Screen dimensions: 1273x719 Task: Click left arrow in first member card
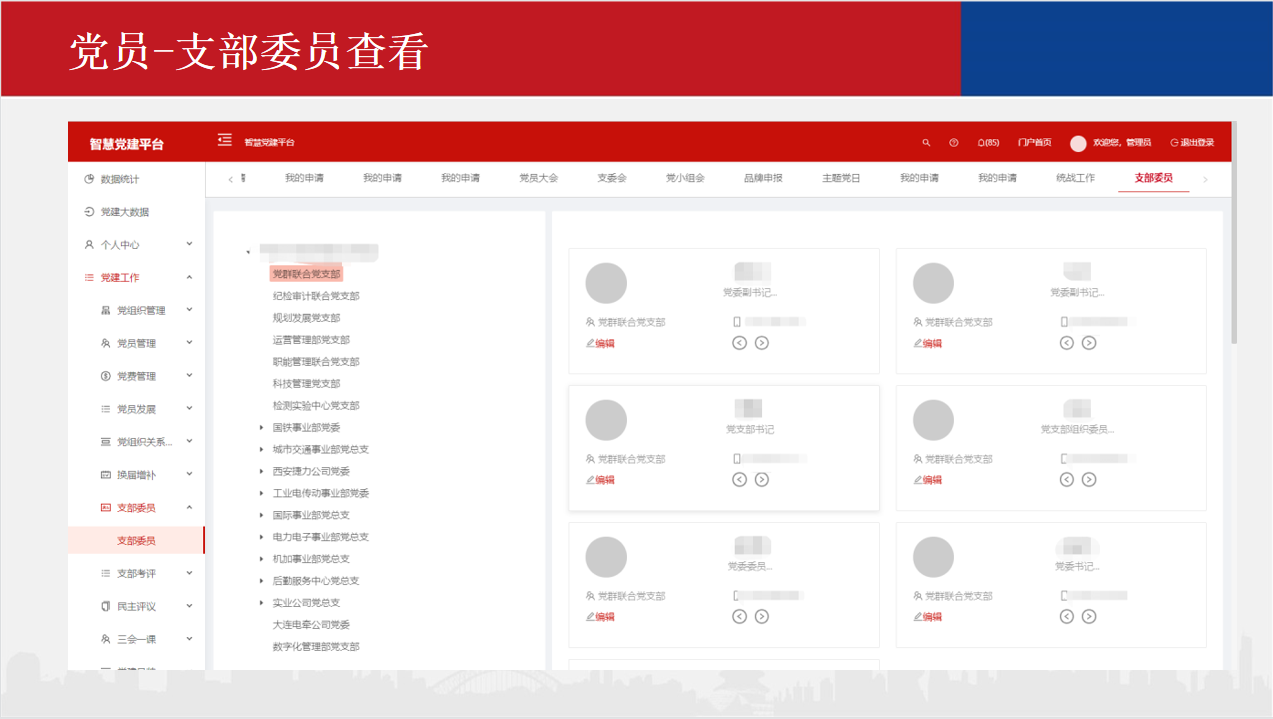pyautogui.click(x=740, y=343)
